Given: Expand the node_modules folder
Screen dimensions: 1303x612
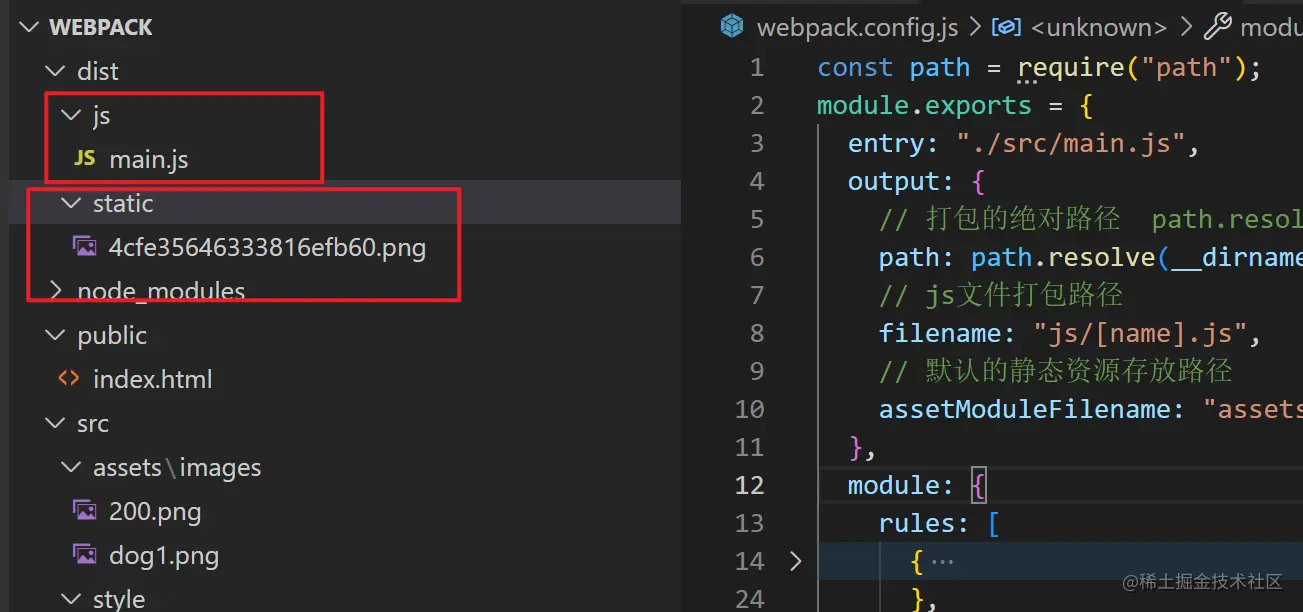Looking at the screenshot, I should [54, 291].
